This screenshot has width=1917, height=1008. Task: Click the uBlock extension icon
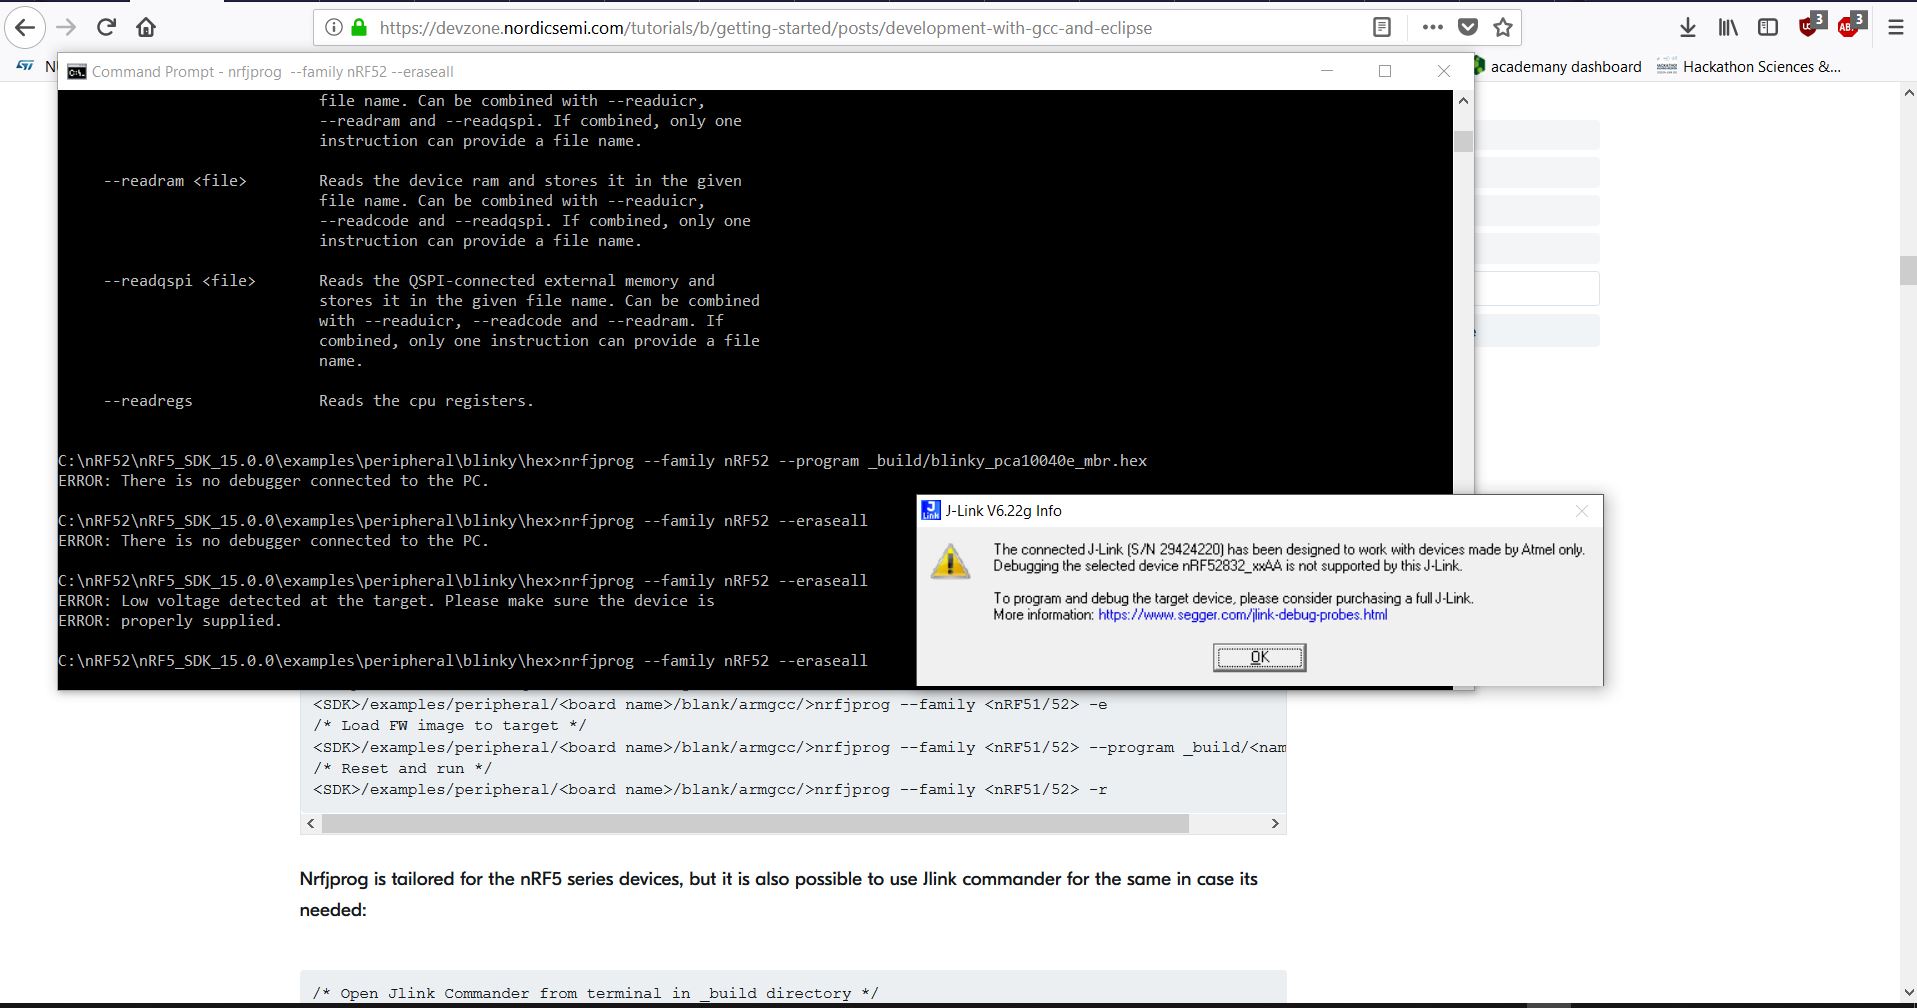pos(1811,26)
